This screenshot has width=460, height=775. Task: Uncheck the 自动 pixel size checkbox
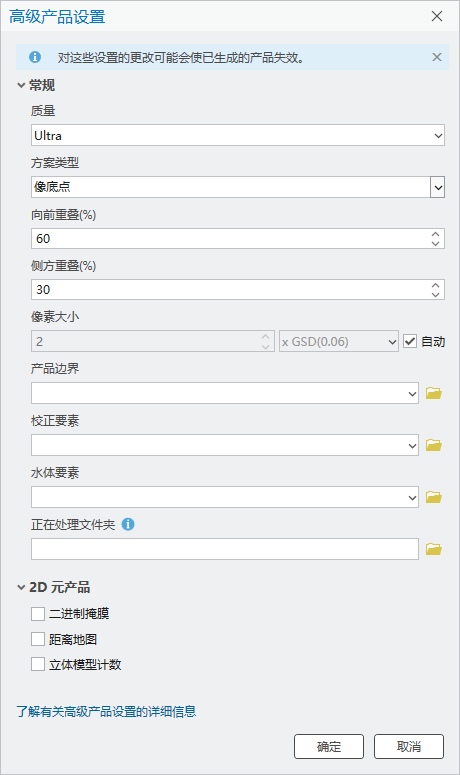(x=410, y=341)
